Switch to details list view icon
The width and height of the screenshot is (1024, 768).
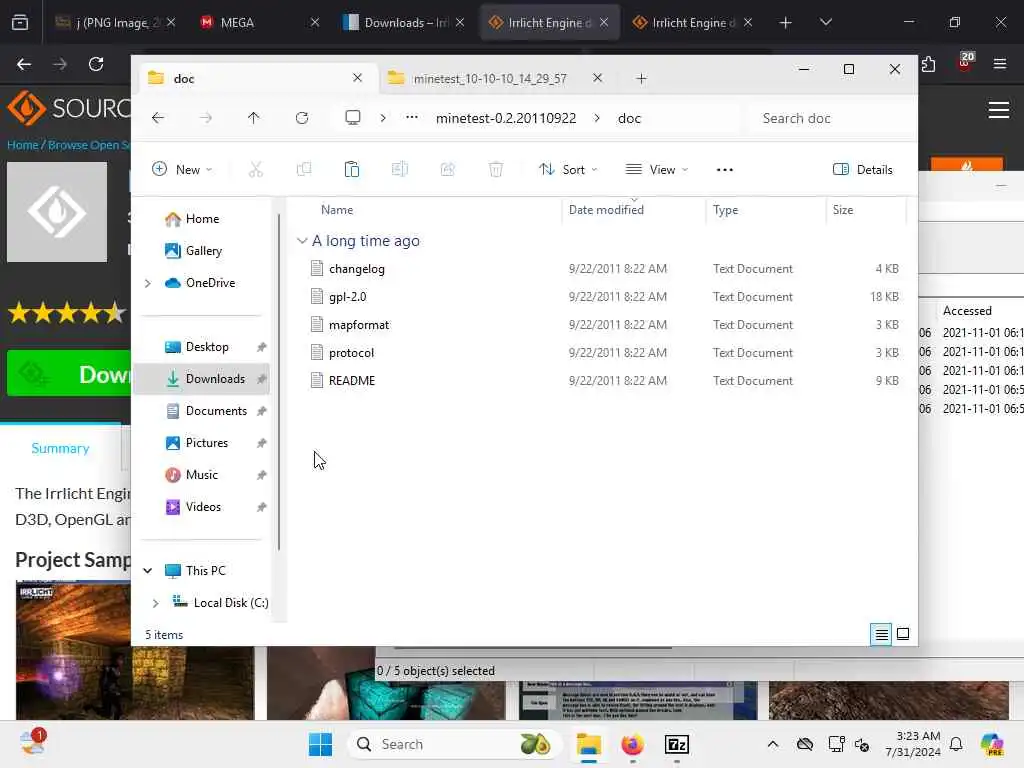point(881,634)
